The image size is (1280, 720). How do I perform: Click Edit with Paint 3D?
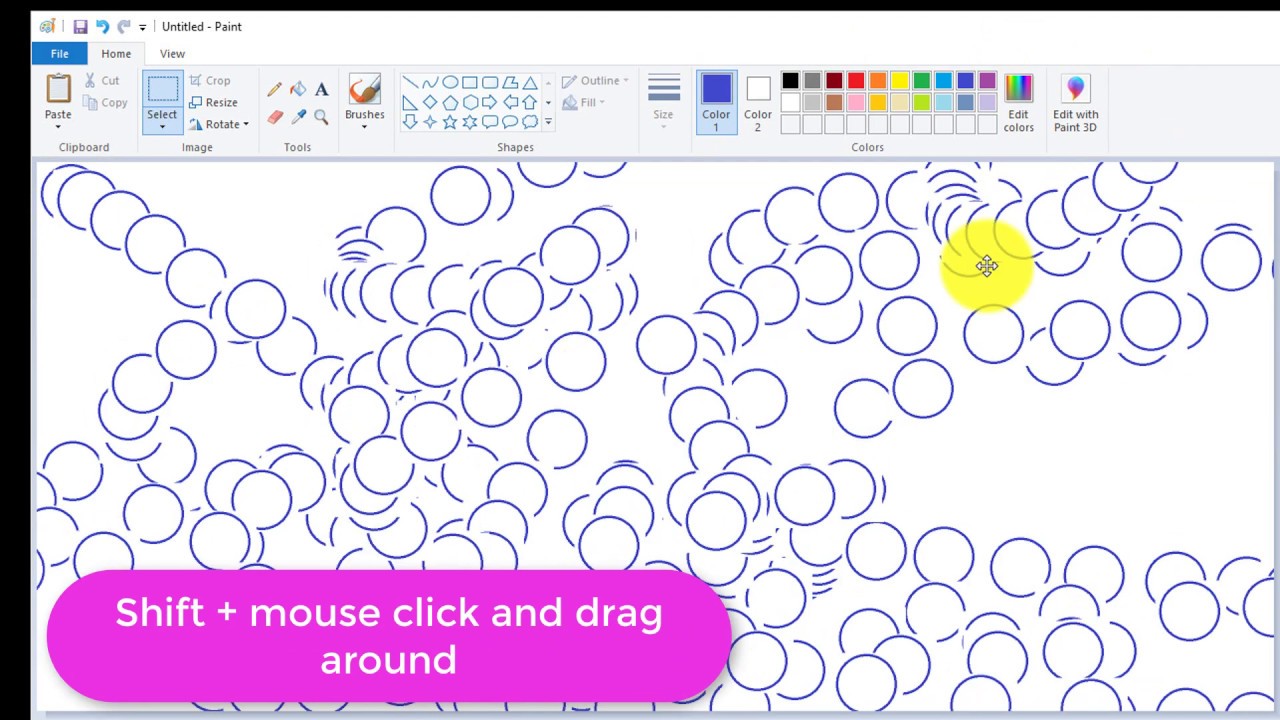[1075, 102]
